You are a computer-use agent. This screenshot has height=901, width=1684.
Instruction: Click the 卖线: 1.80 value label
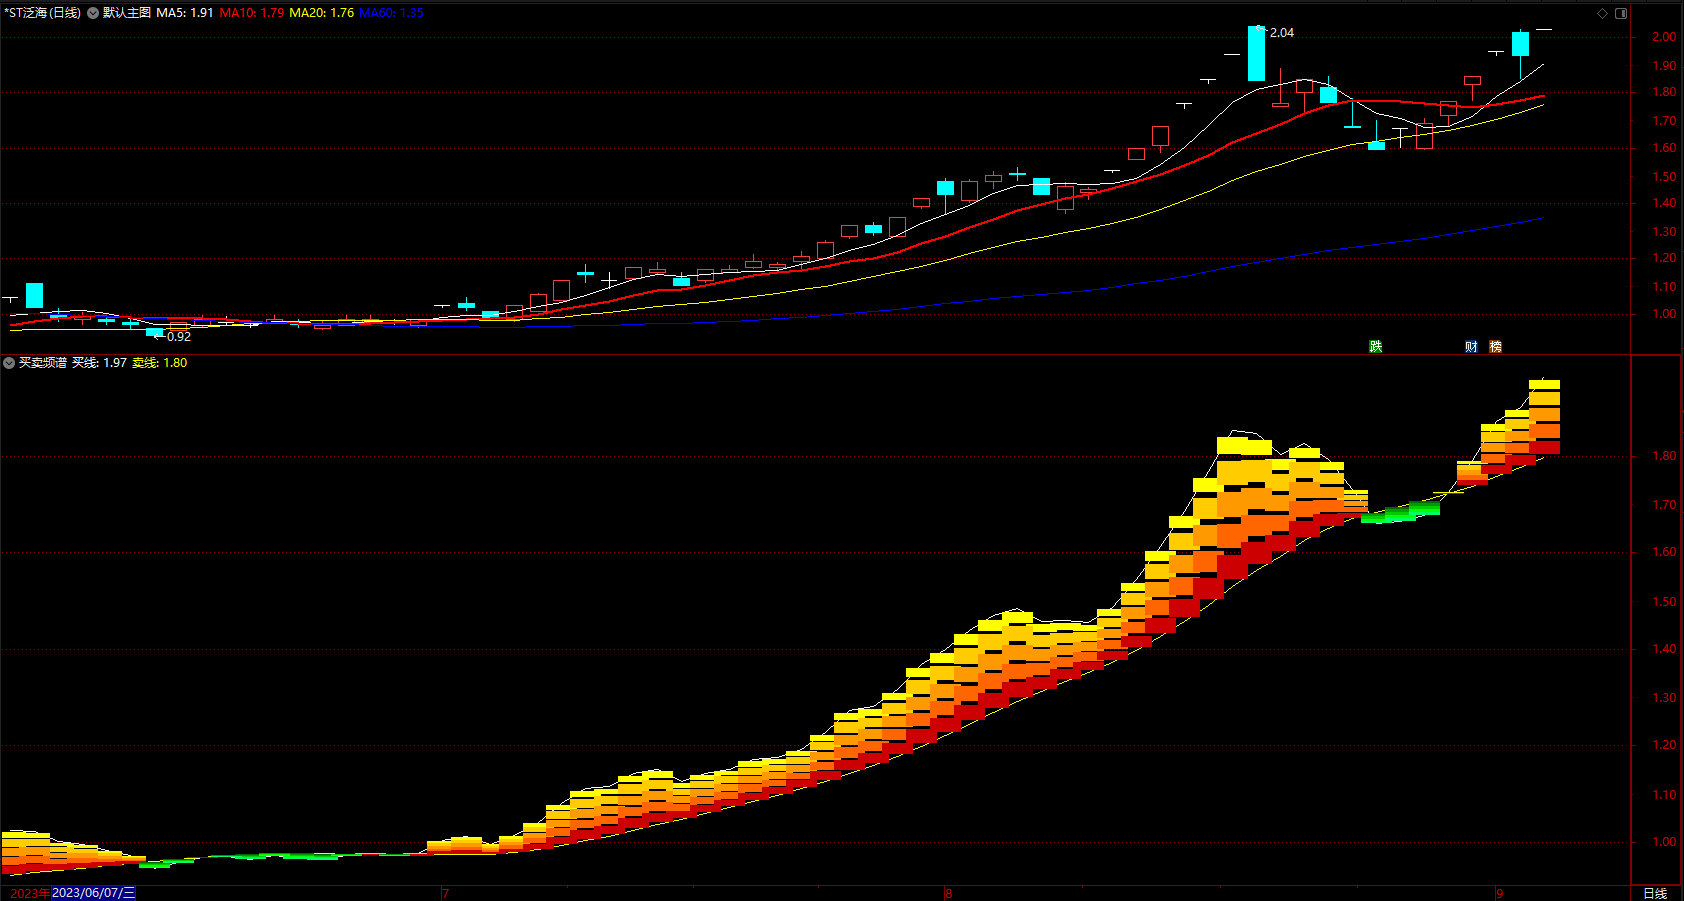point(160,363)
